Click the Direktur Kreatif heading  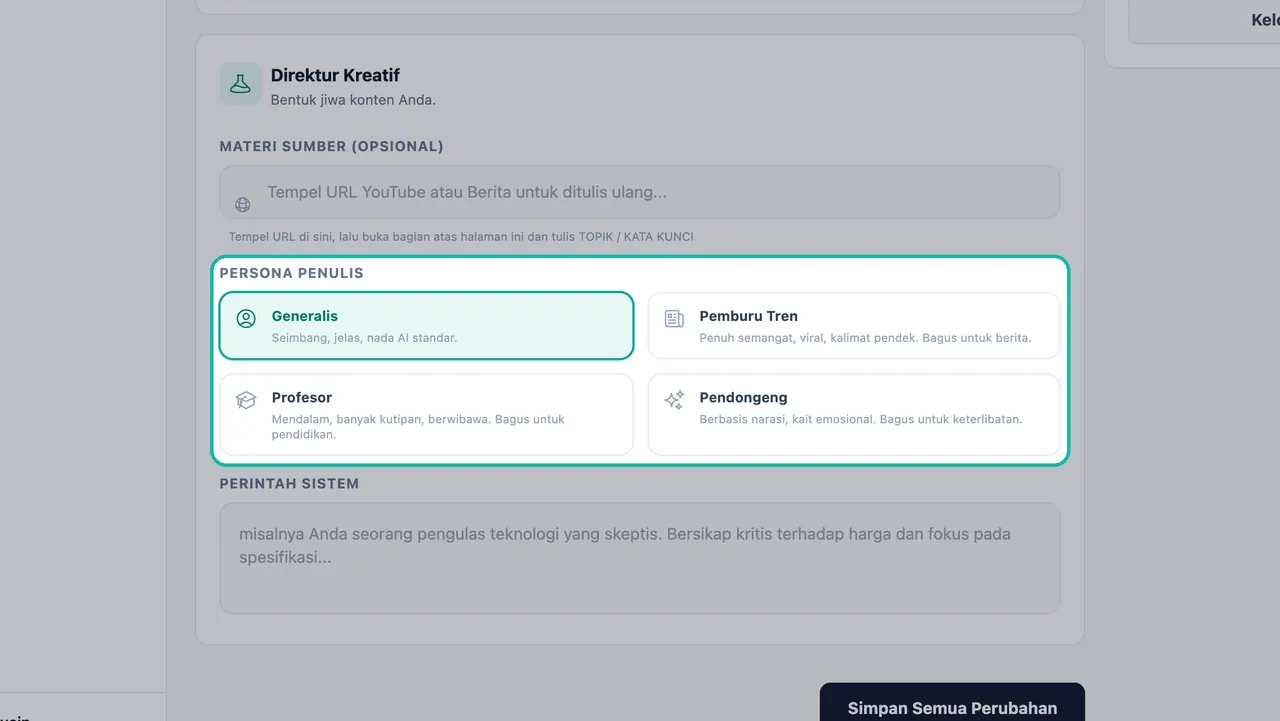335,75
